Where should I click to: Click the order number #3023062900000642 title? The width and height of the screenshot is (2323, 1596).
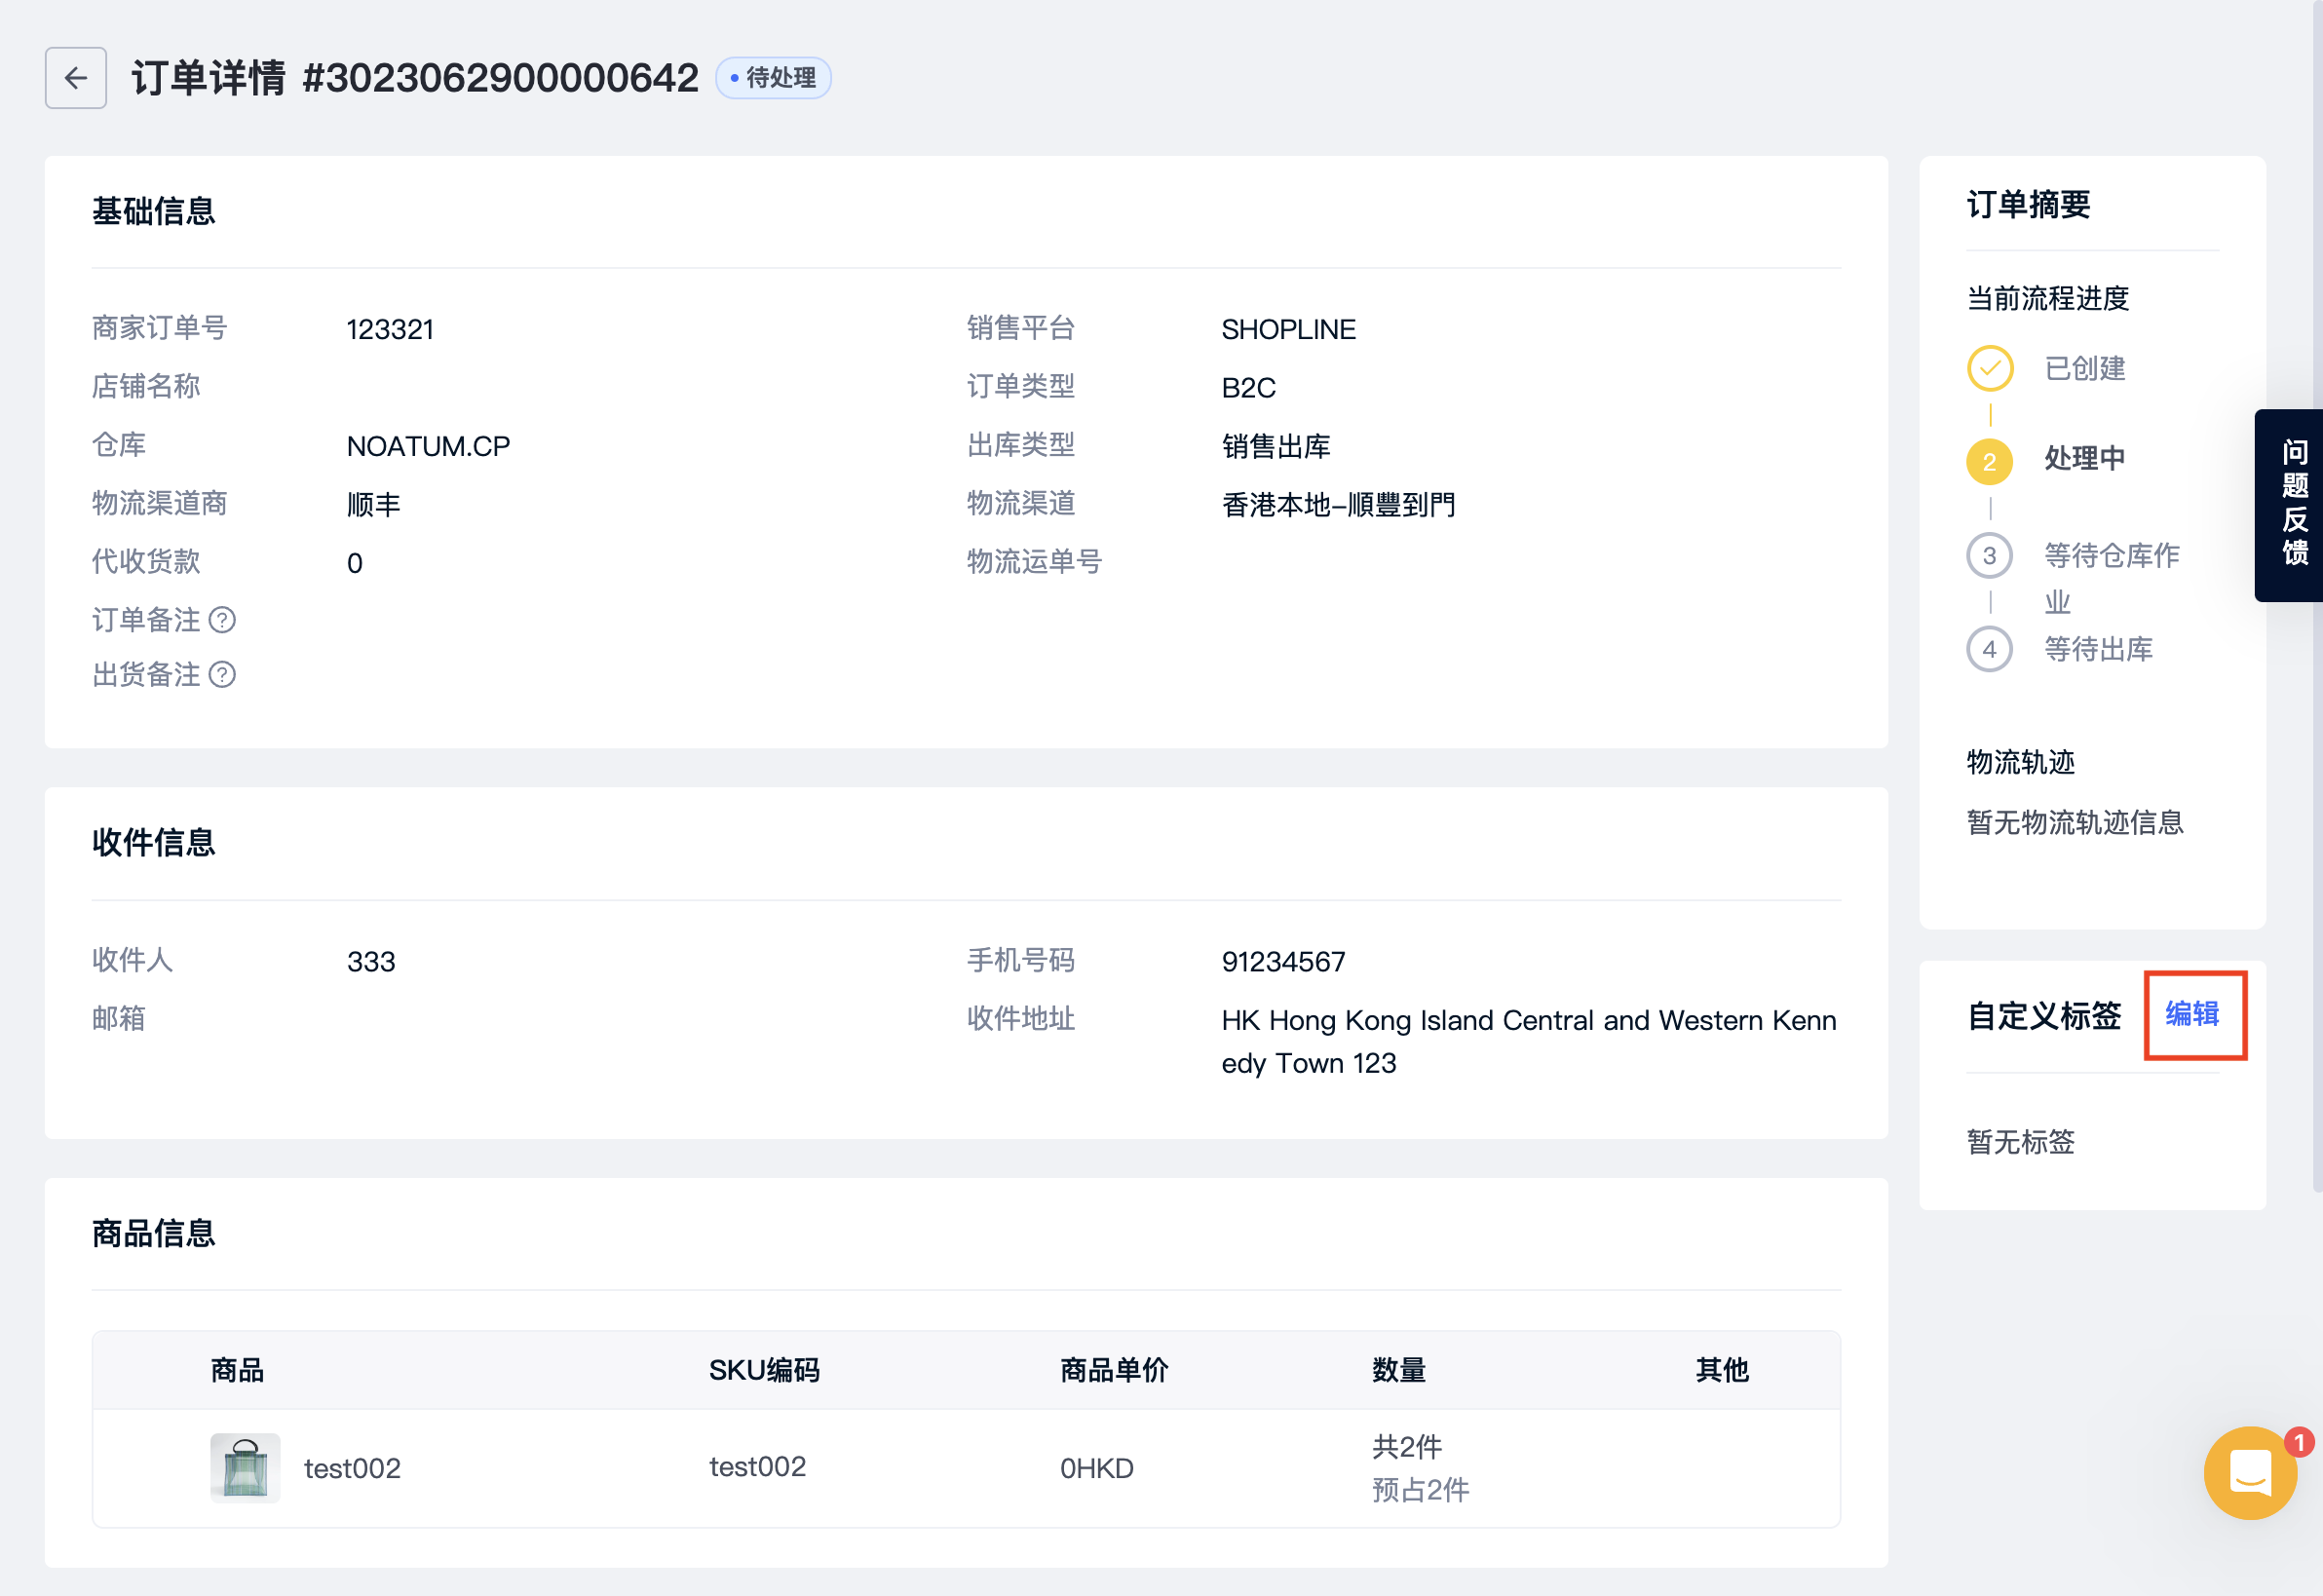click(x=500, y=78)
